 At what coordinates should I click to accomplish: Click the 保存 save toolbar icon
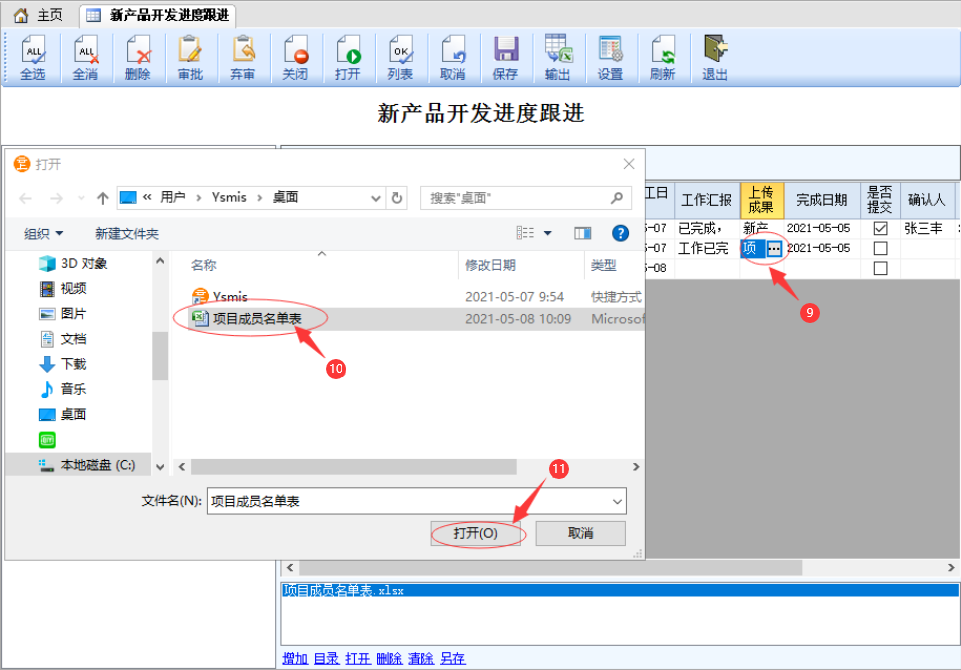click(x=506, y=58)
